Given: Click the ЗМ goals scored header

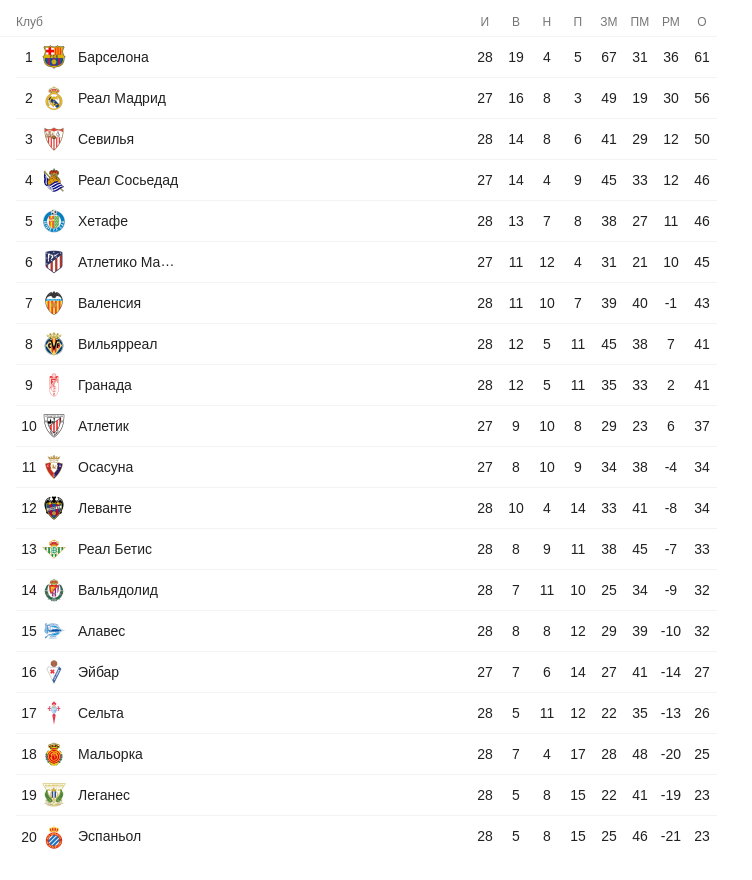Looking at the screenshot, I should click(609, 22).
